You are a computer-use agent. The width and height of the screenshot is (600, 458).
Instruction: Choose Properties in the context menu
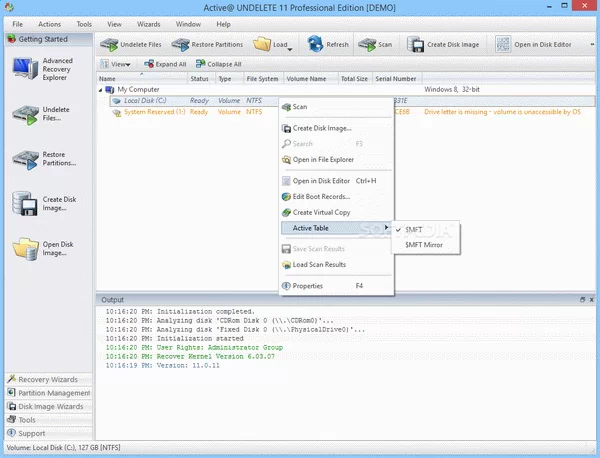tap(337, 286)
